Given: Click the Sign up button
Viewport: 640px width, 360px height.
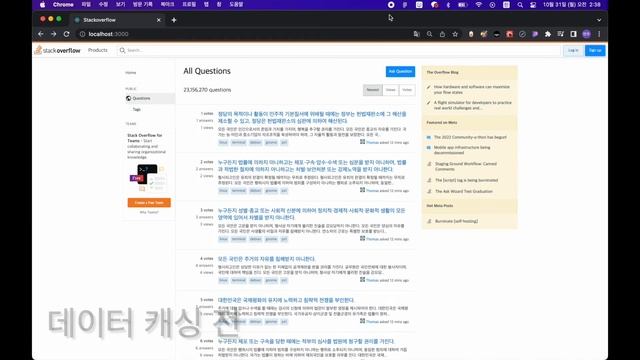Looking at the screenshot, I should [x=595, y=50].
